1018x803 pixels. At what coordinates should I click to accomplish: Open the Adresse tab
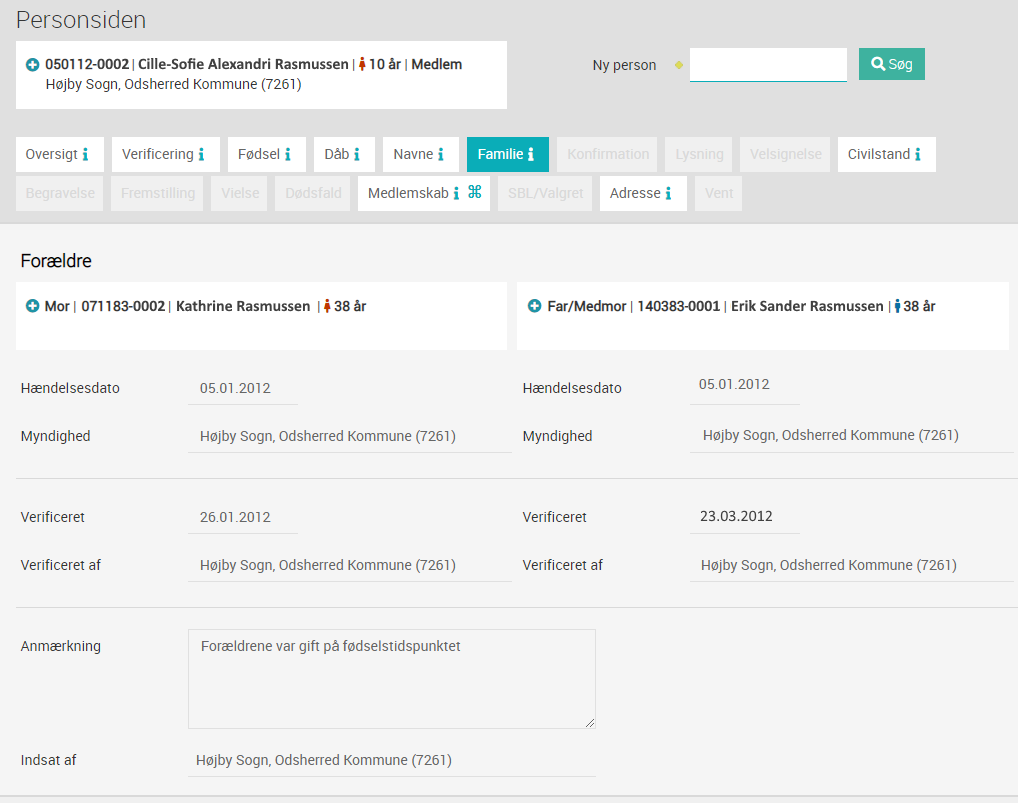[x=643, y=193]
